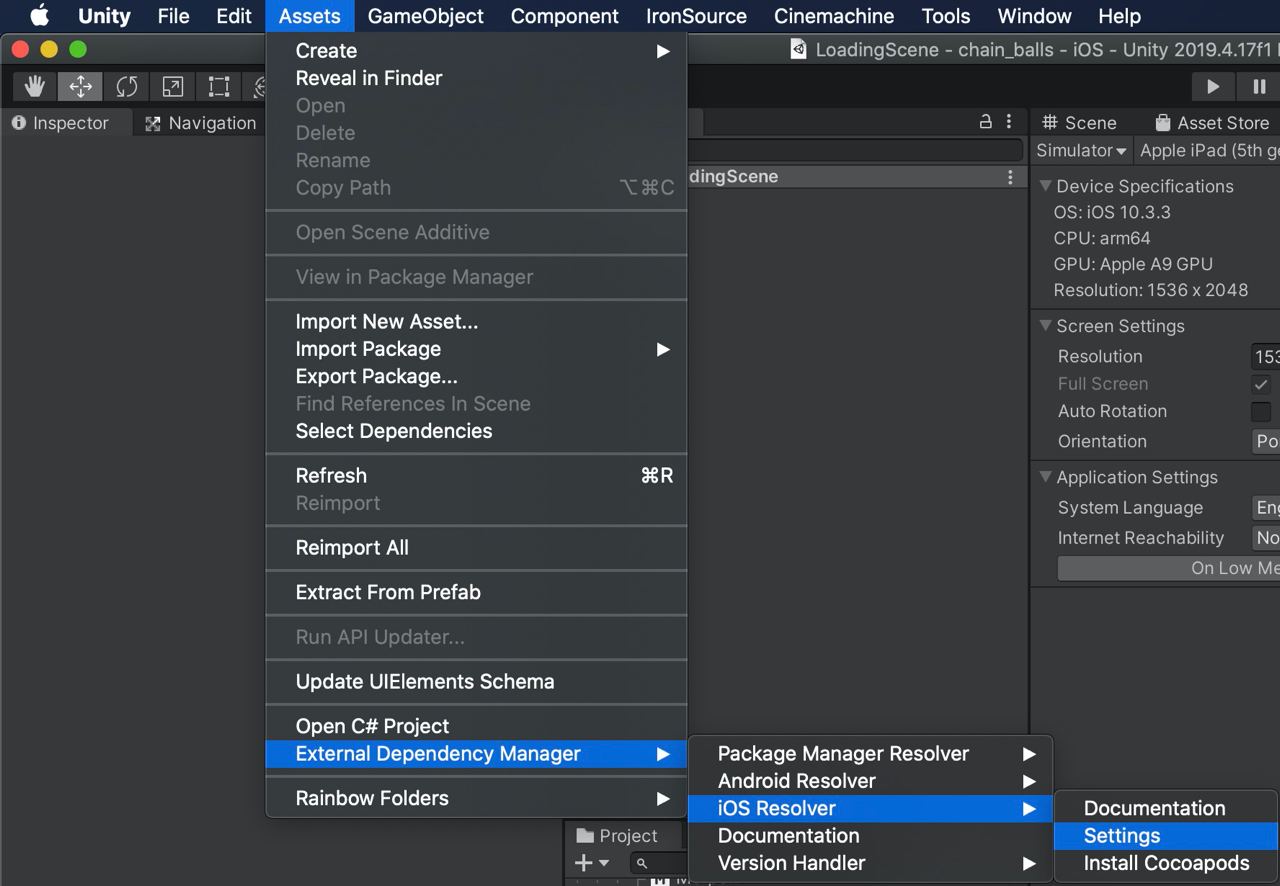Open the Cinemachine menu

(x=834, y=16)
